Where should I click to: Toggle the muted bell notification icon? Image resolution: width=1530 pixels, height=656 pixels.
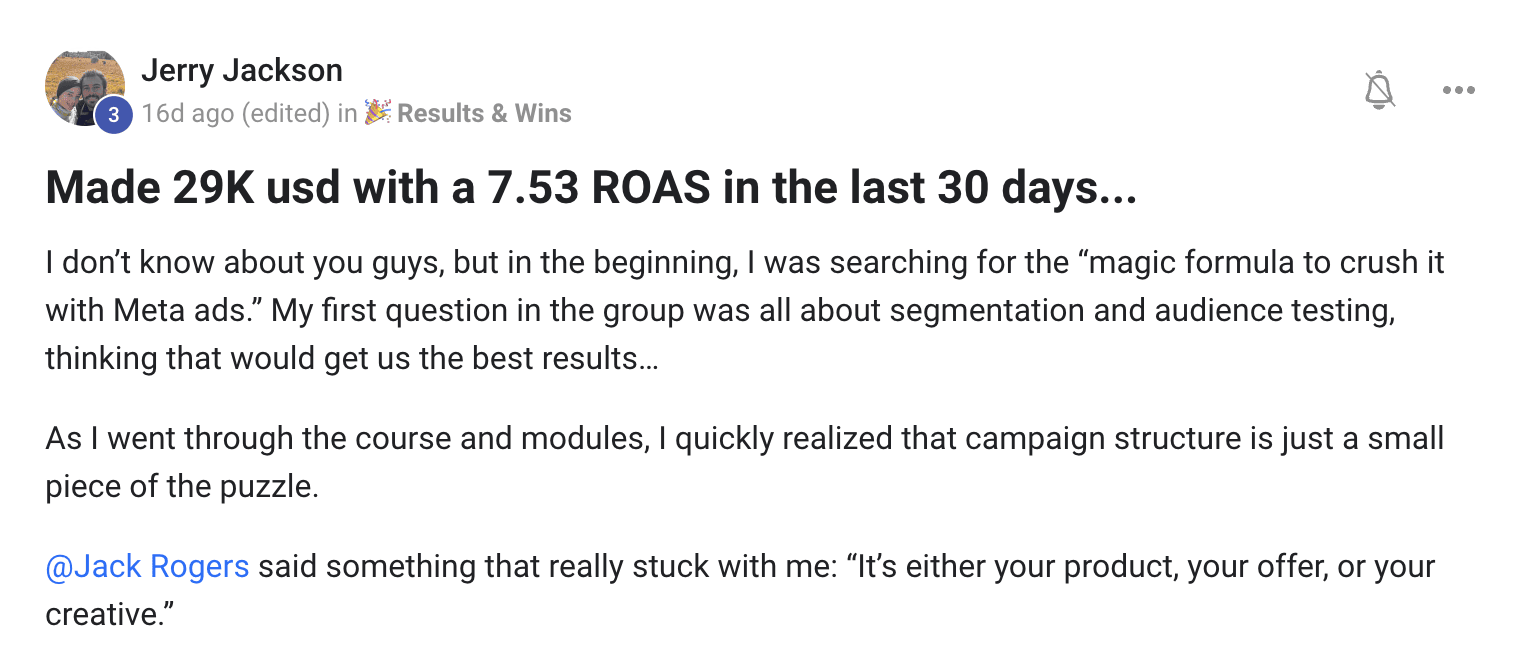(x=1379, y=90)
